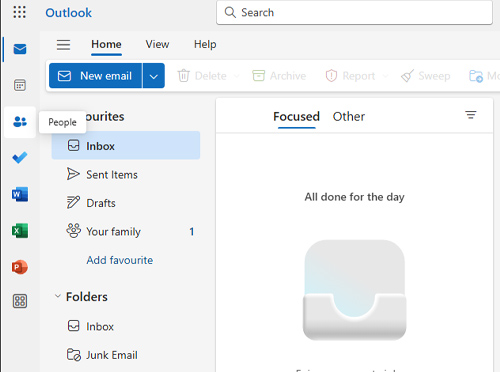Open the Drafts folder
500x372 pixels.
tap(126, 203)
